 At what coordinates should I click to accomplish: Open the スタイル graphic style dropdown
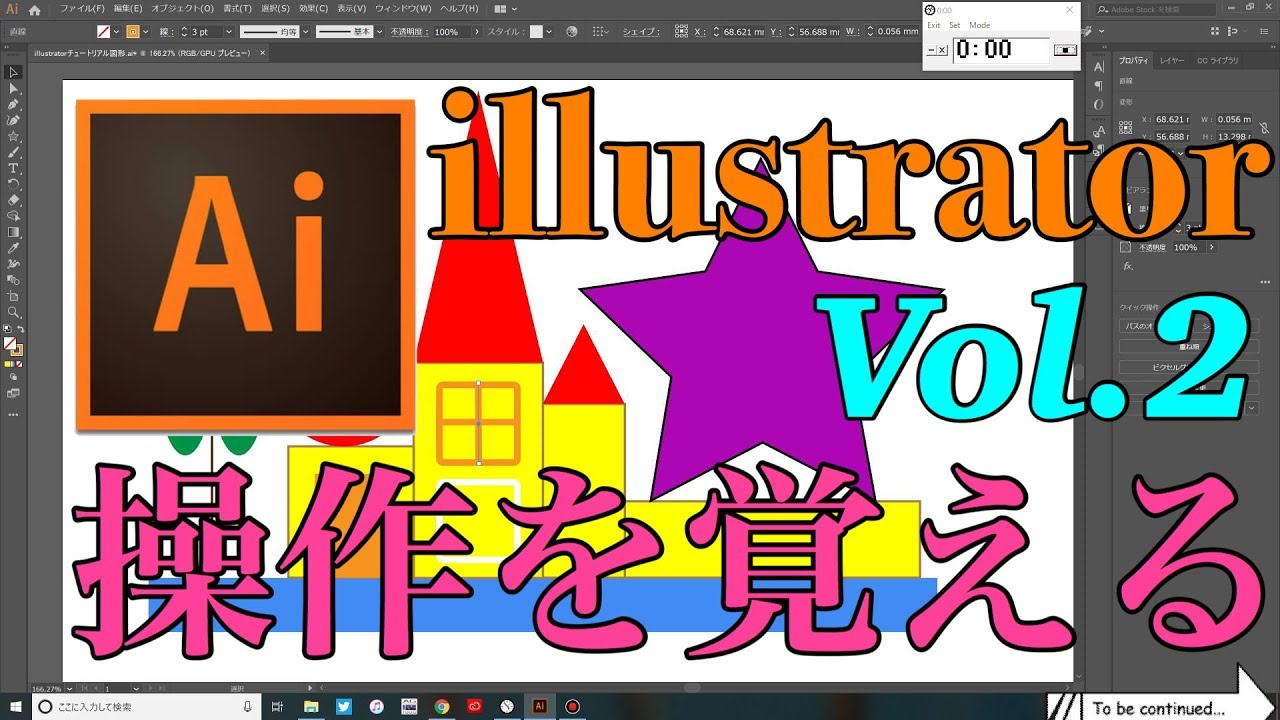coord(551,32)
